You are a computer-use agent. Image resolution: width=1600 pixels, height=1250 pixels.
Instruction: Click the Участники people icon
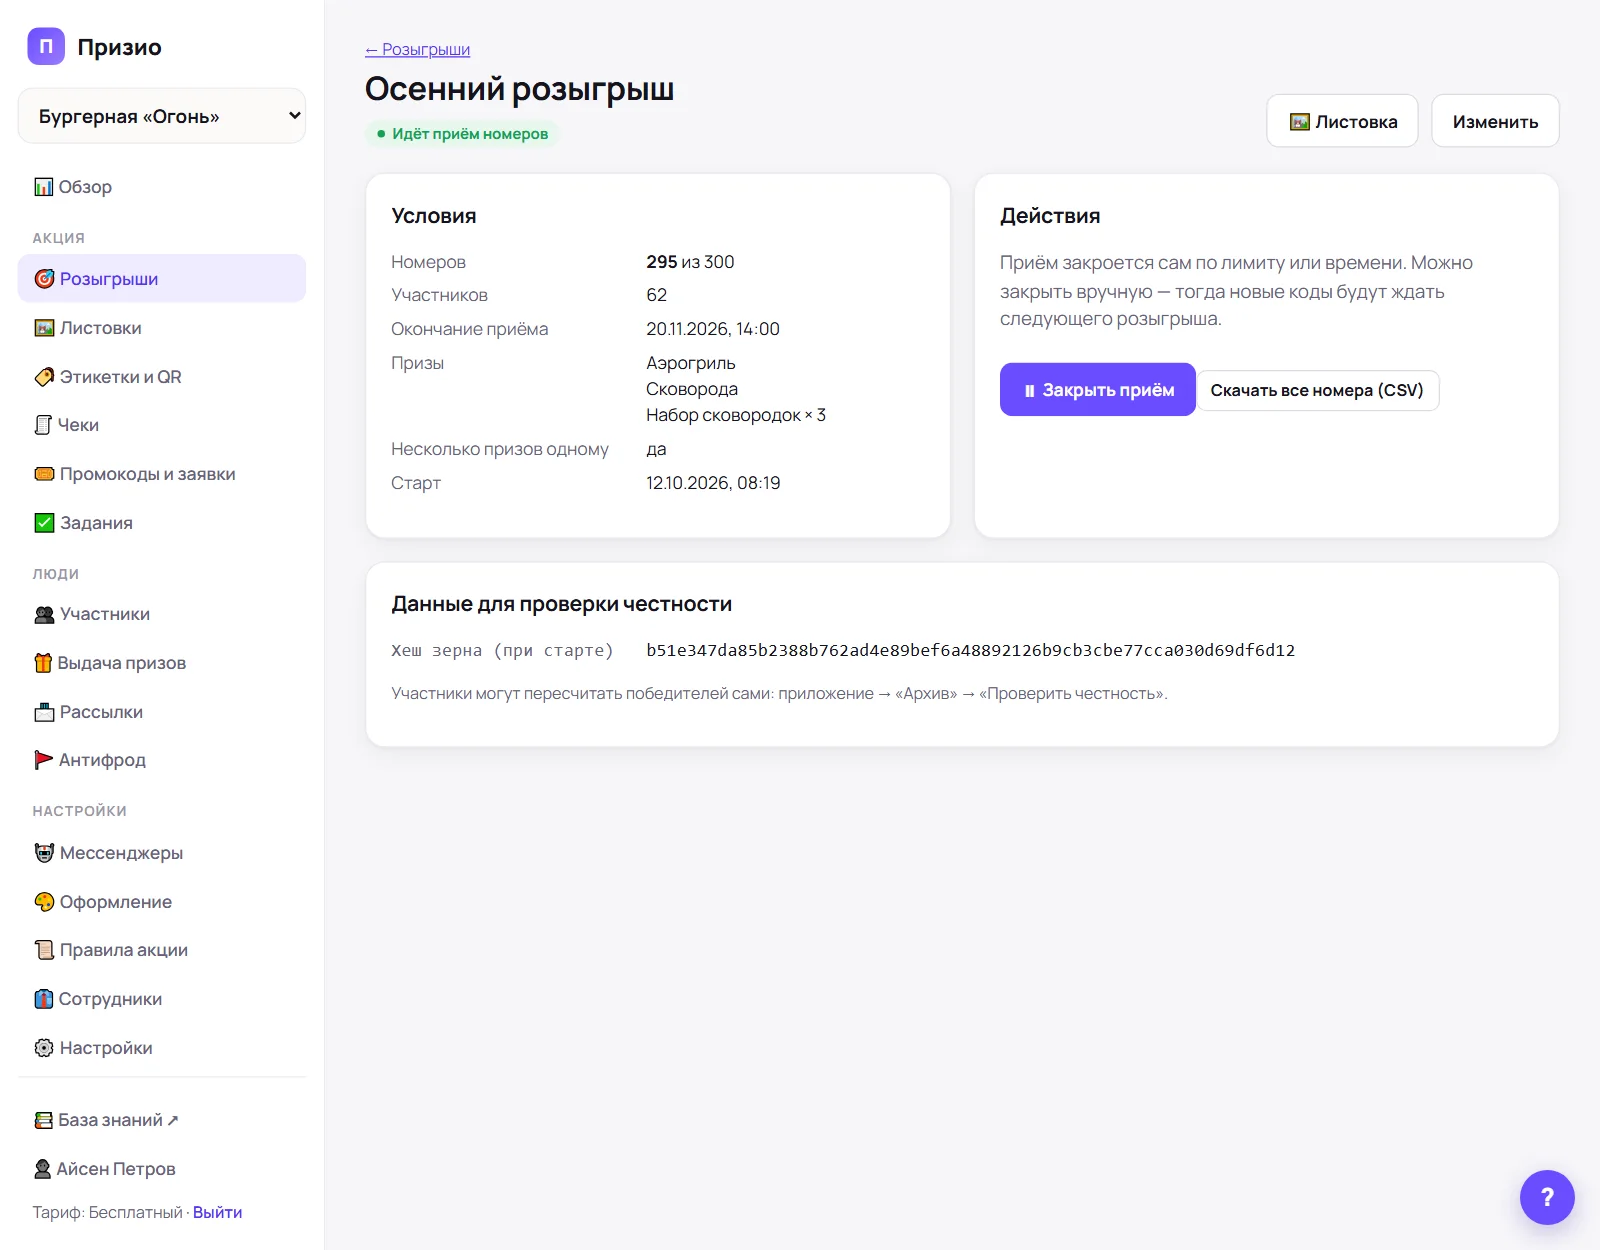(44, 614)
